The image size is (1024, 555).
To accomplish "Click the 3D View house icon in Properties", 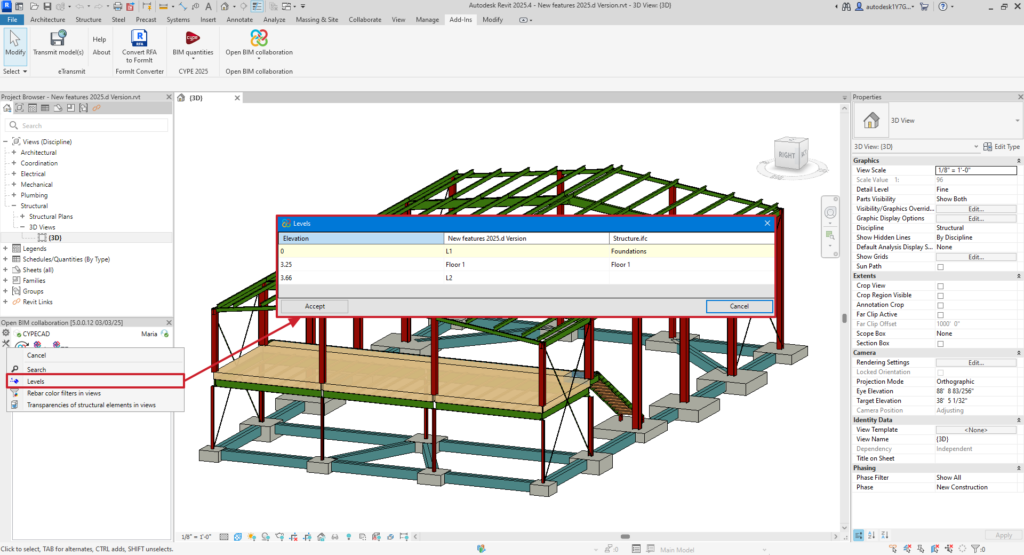I will pos(872,121).
